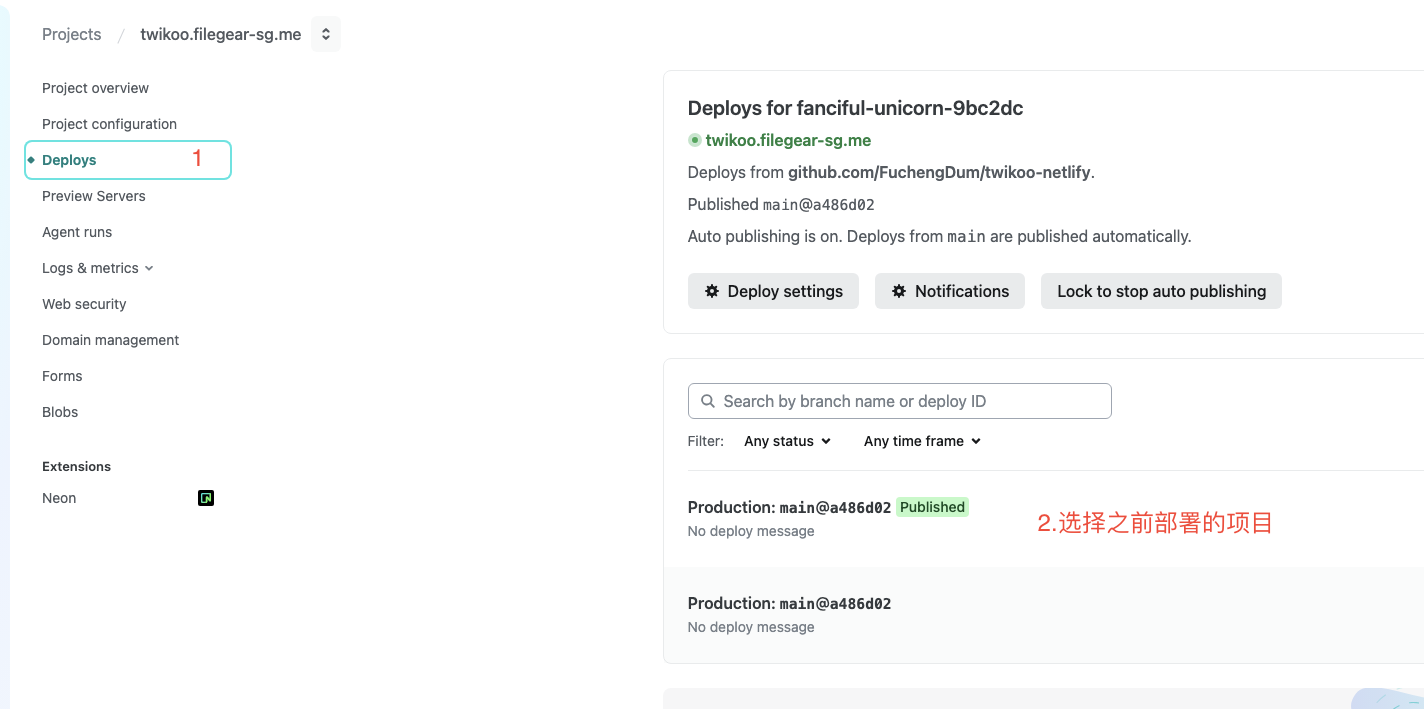The height and width of the screenshot is (709, 1424).
Task: Open the project switcher chevron button
Action: tap(326, 34)
